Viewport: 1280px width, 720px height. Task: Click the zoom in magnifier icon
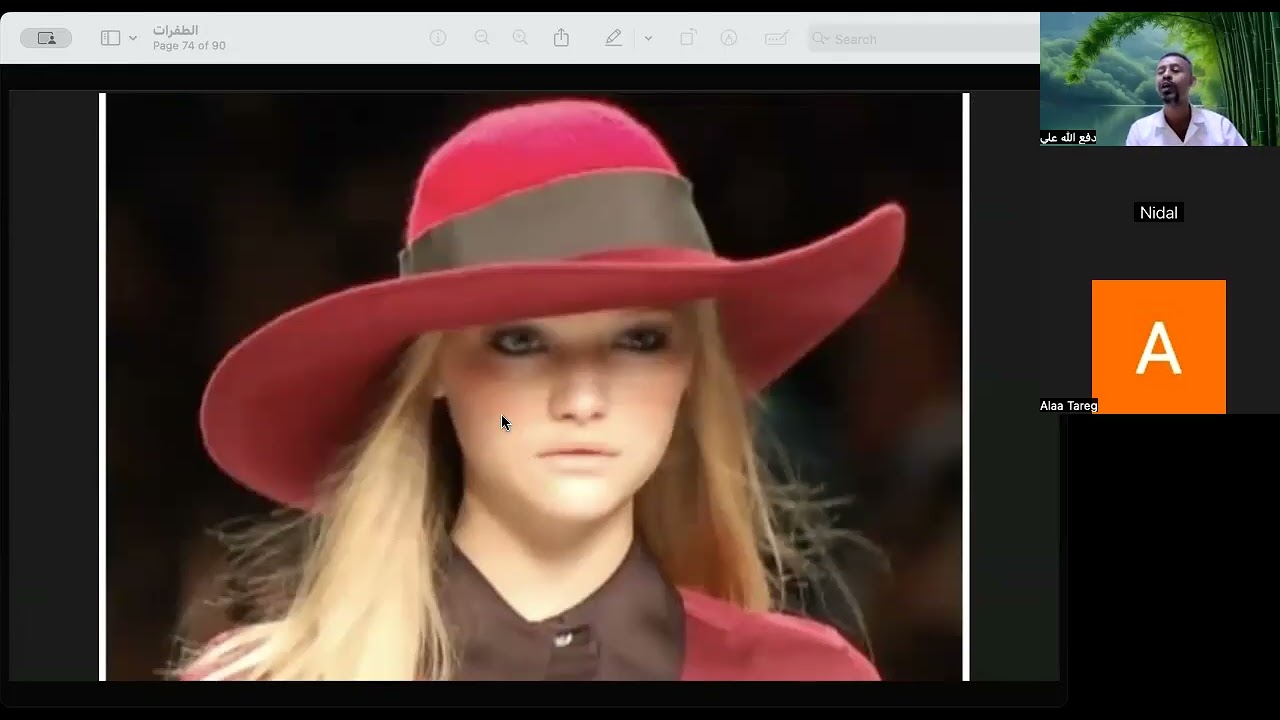[x=520, y=38]
